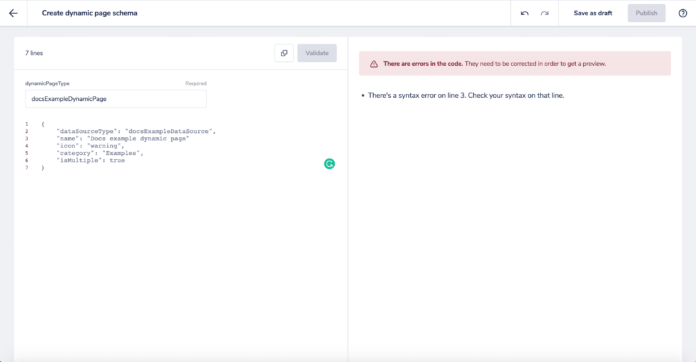Viewport: 696px width, 362px height.
Task: Select the "Required" label
Action: coord(196,83)
